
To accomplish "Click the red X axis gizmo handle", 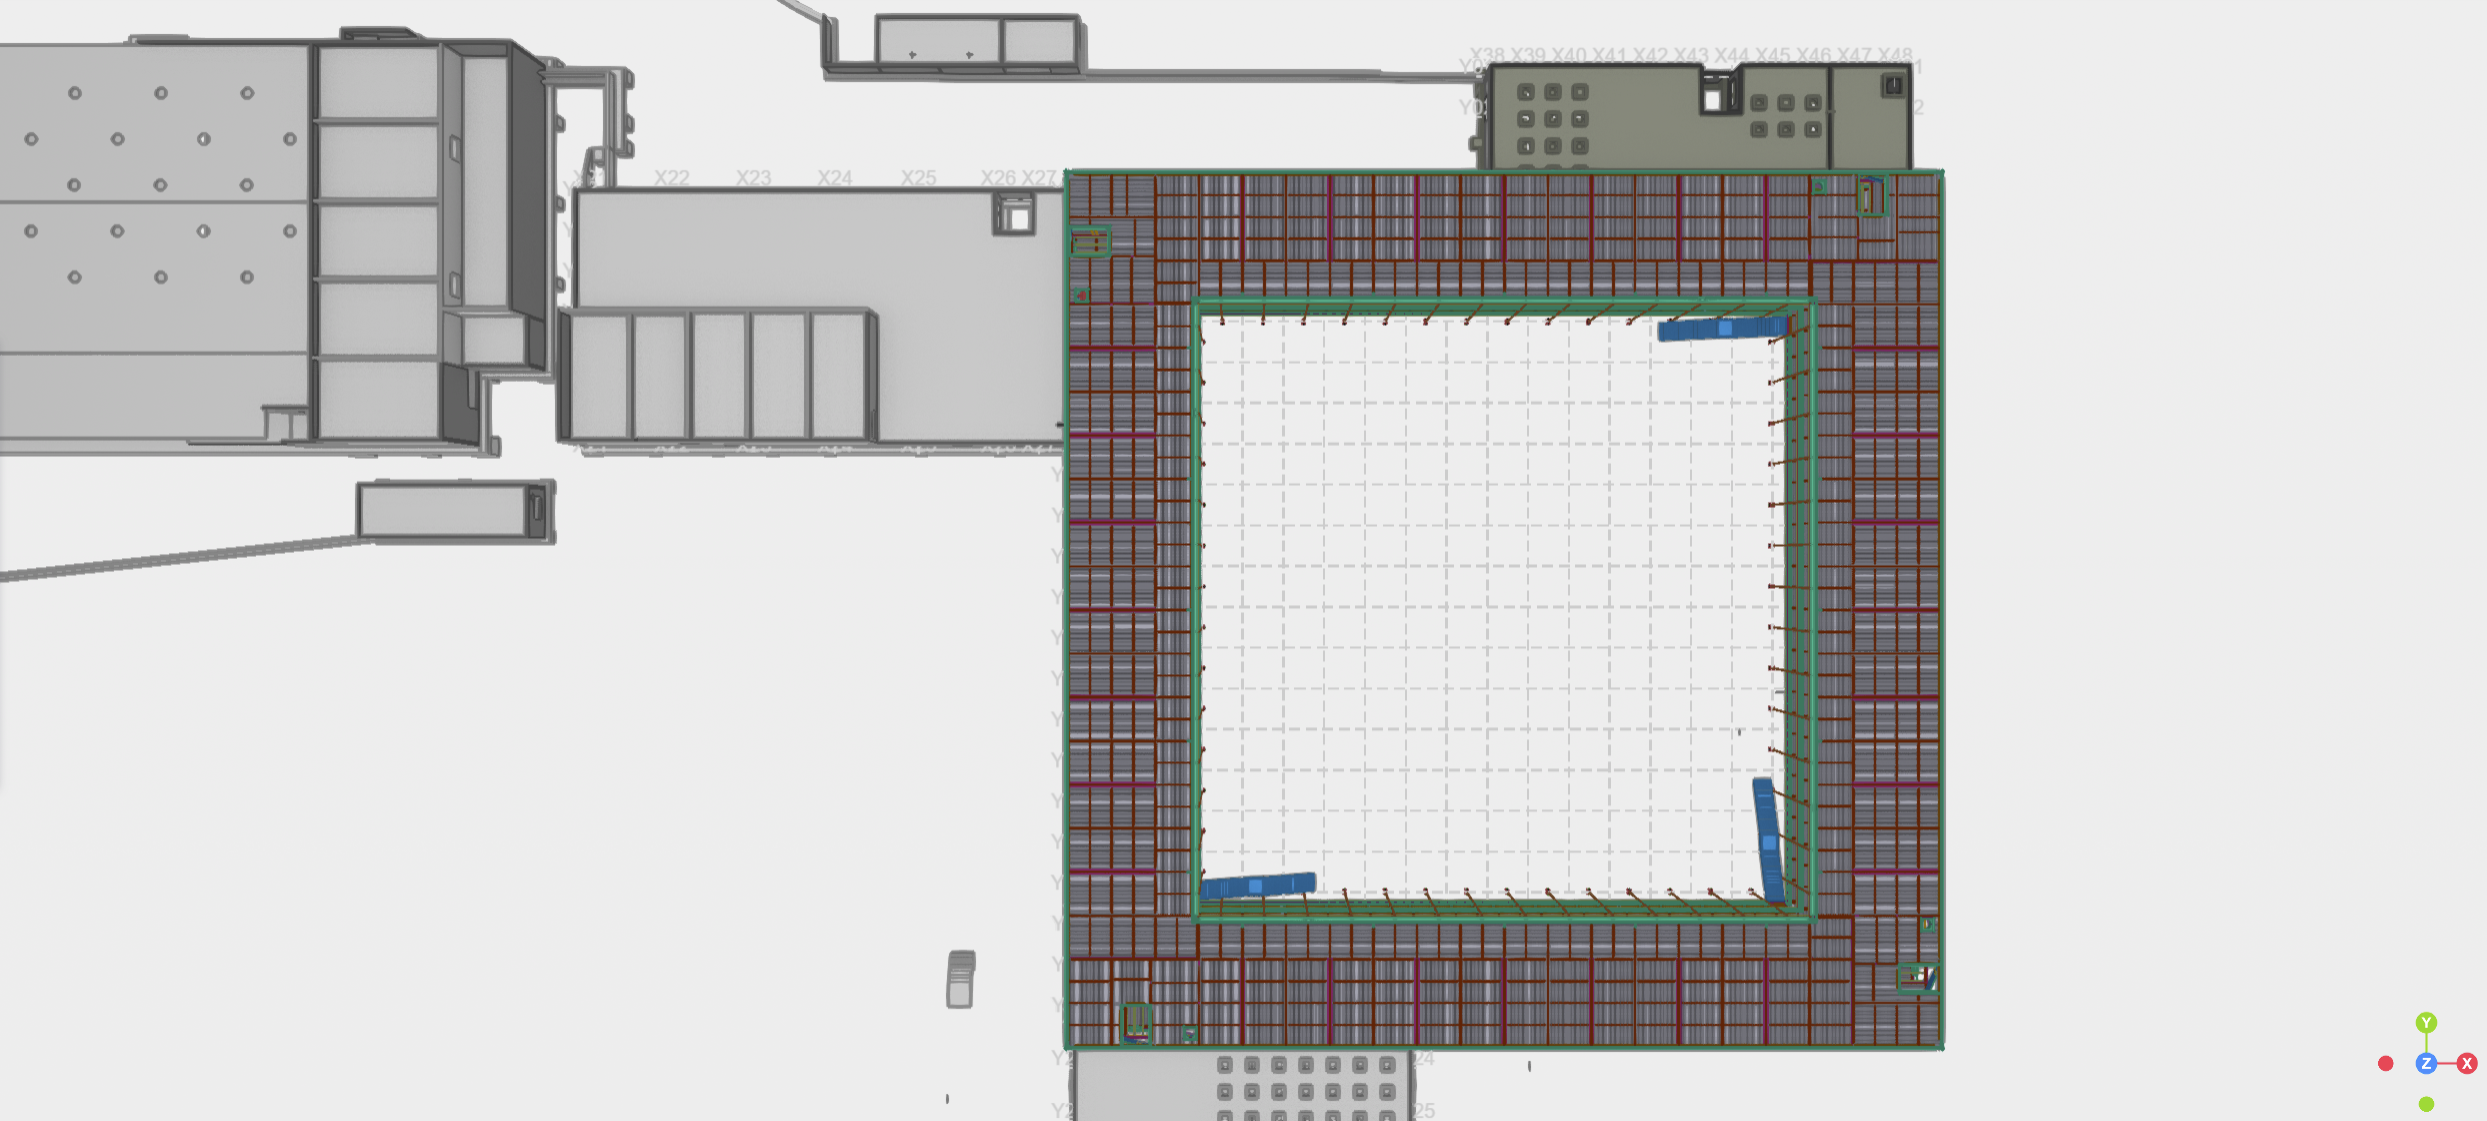I will point(2467,1063).
